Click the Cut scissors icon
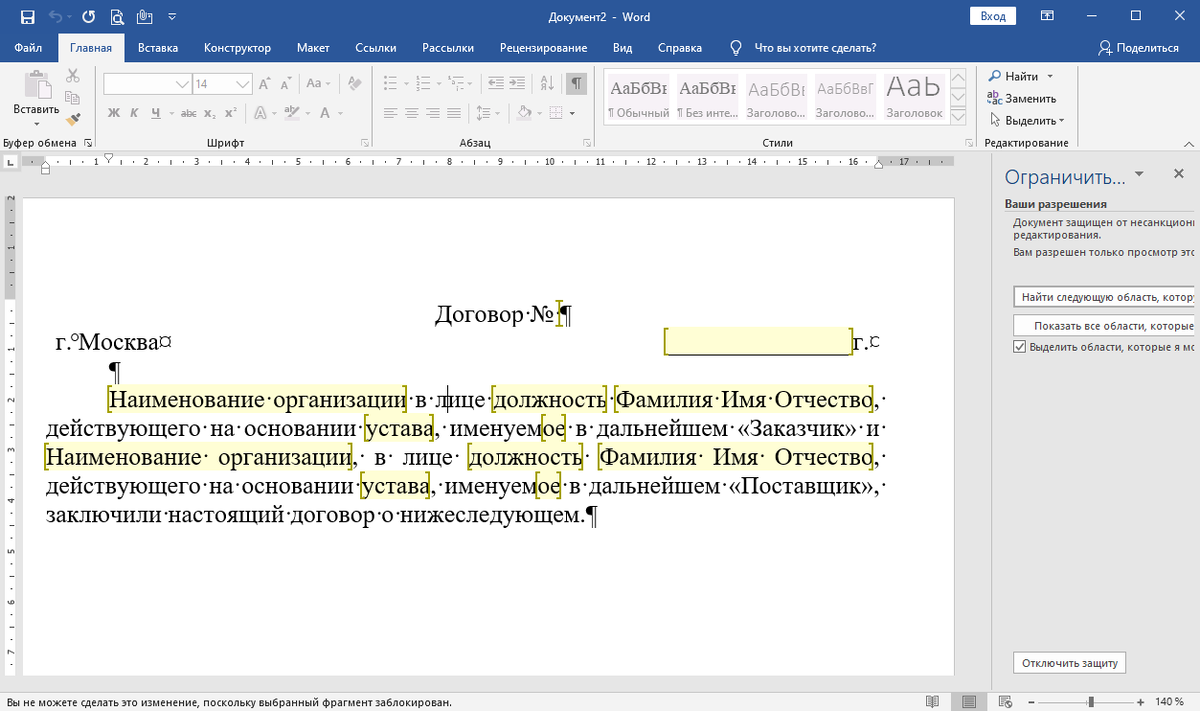This screenshot has width=1200, height=711. 73,76
